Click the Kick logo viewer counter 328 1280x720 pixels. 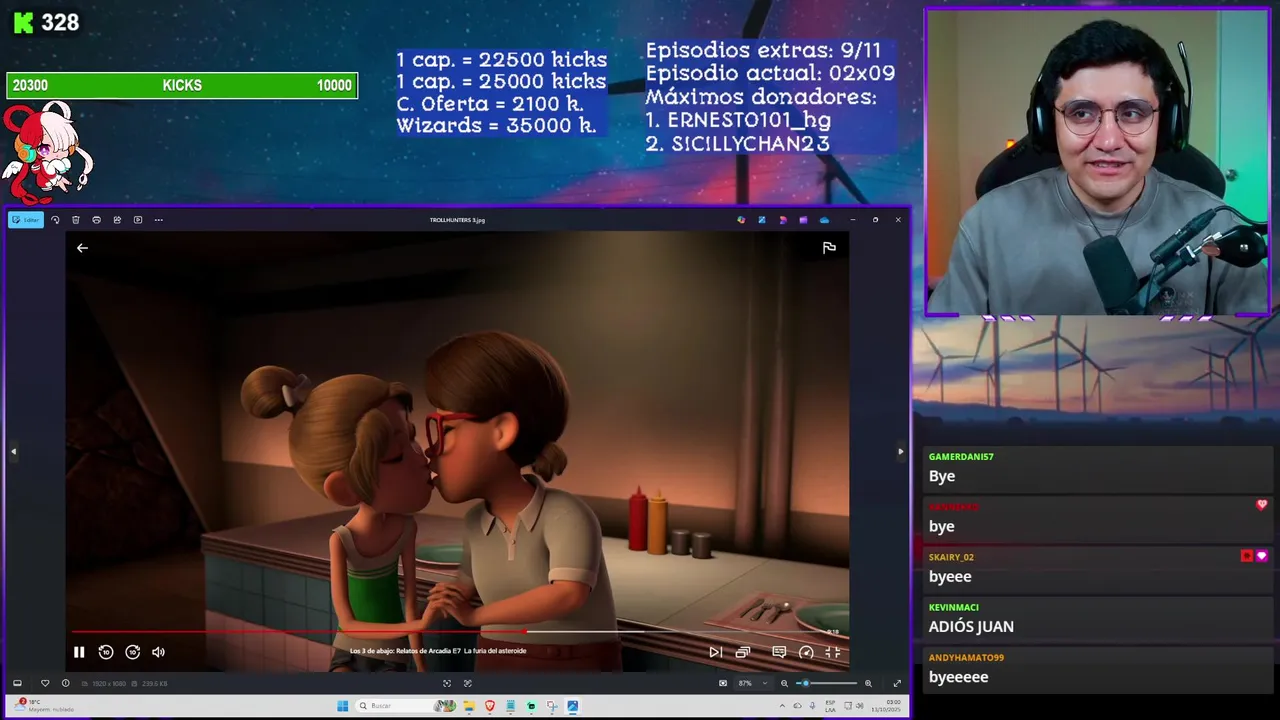coord(46,23)
